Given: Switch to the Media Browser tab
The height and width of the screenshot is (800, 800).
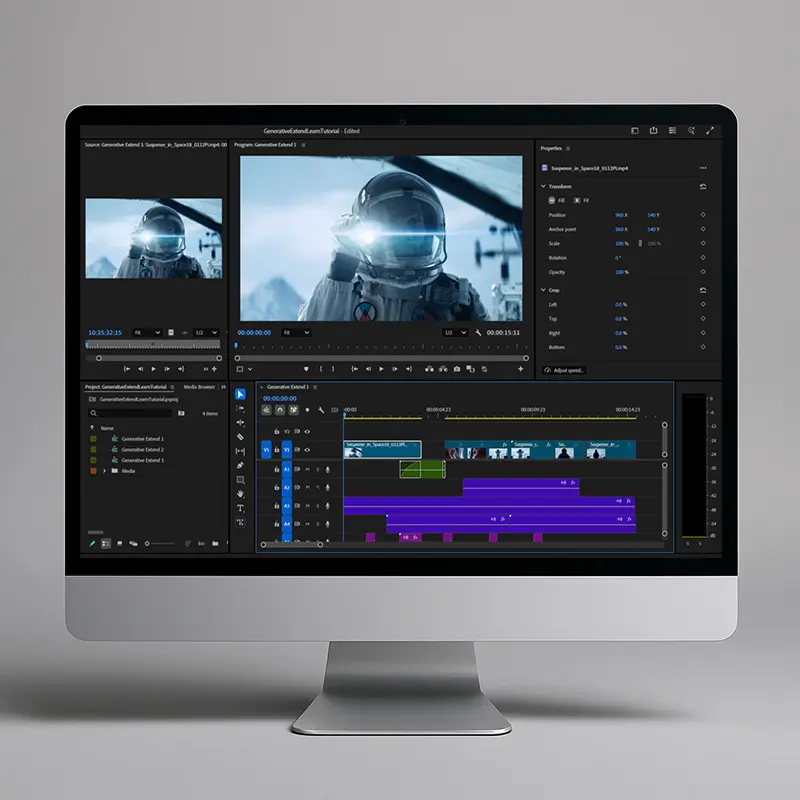Looking at the screenshot, I should click(x=198, y=386).
